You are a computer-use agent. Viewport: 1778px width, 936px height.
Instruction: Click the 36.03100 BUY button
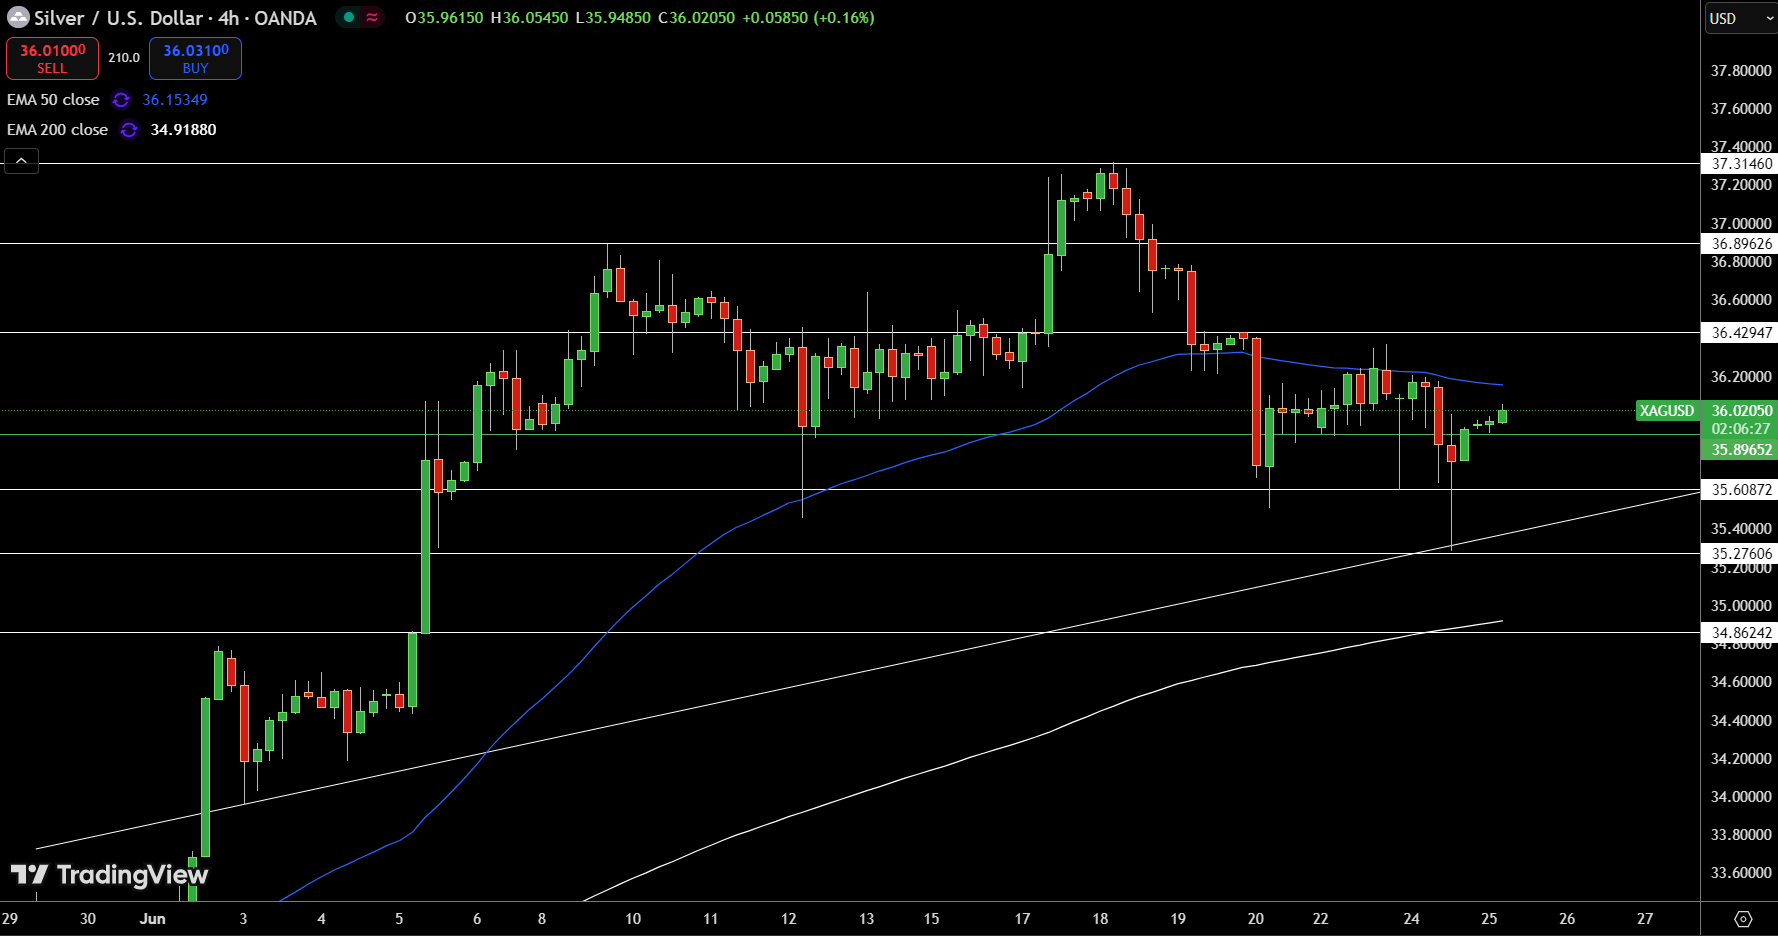(x=195, y=58)
